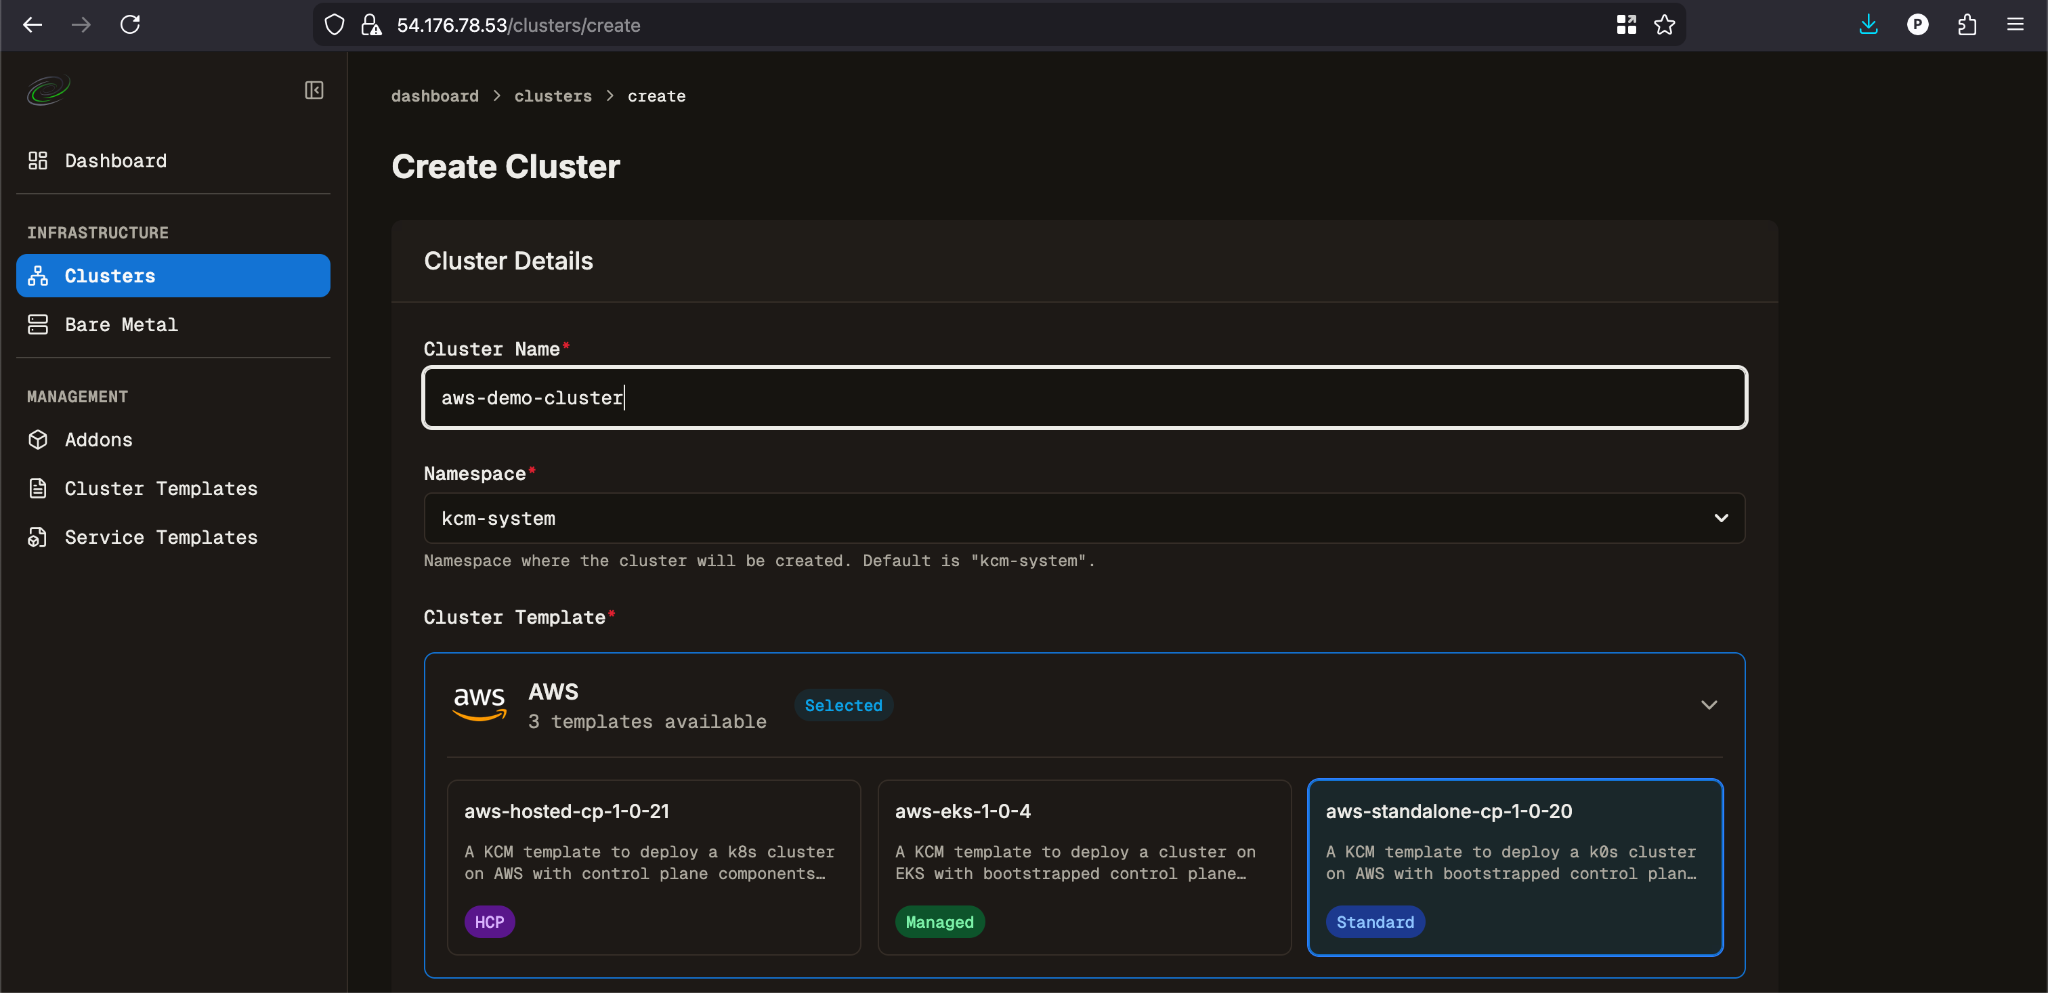This screenshot has height=993, width=2048.
Task: Collapse the AWS templates section chevron
Action: (1709, 705)
